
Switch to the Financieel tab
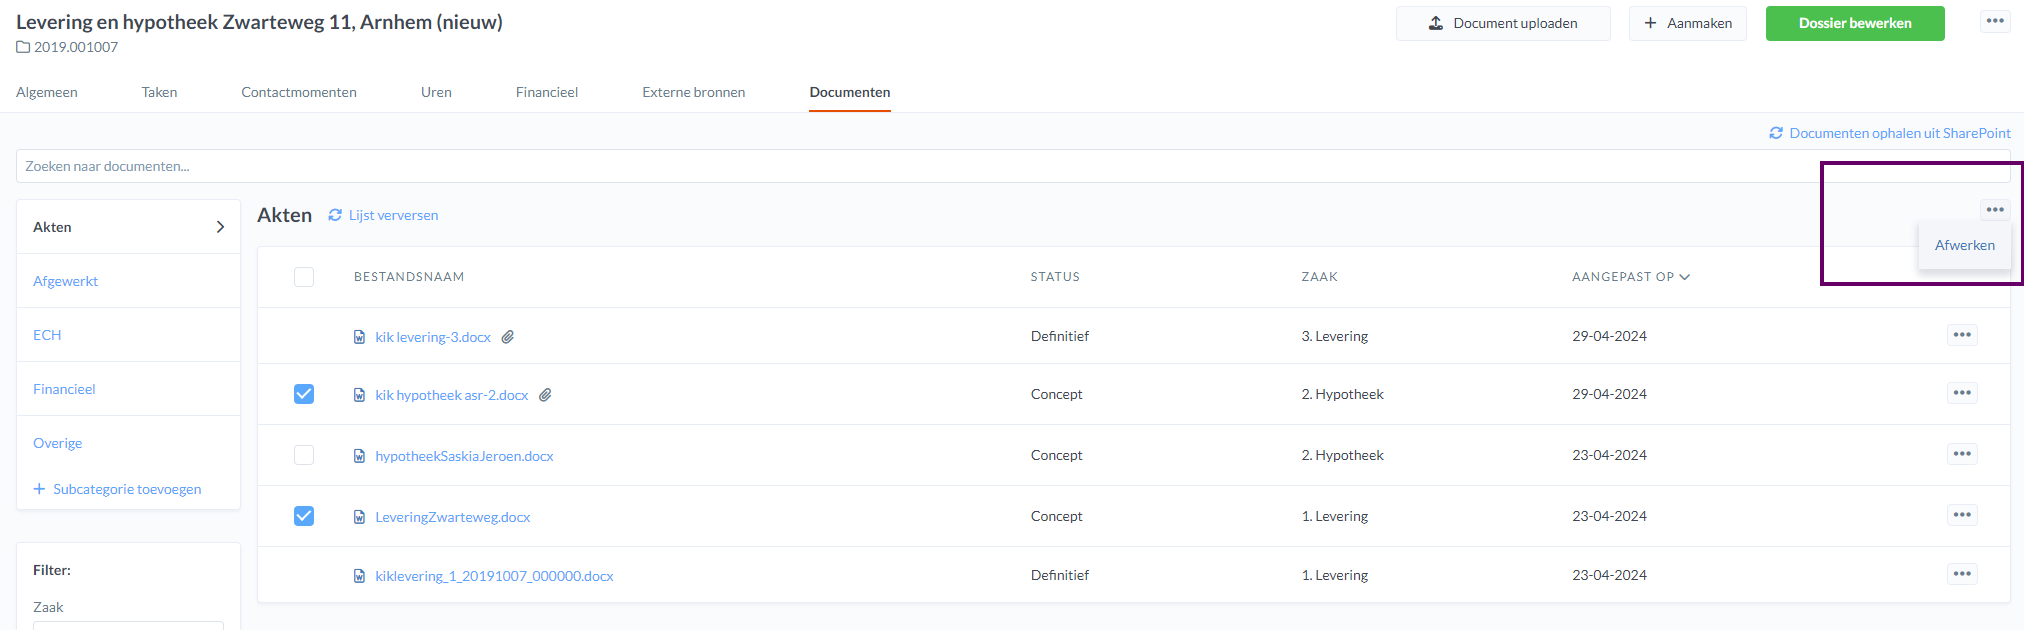coord(546,92)
